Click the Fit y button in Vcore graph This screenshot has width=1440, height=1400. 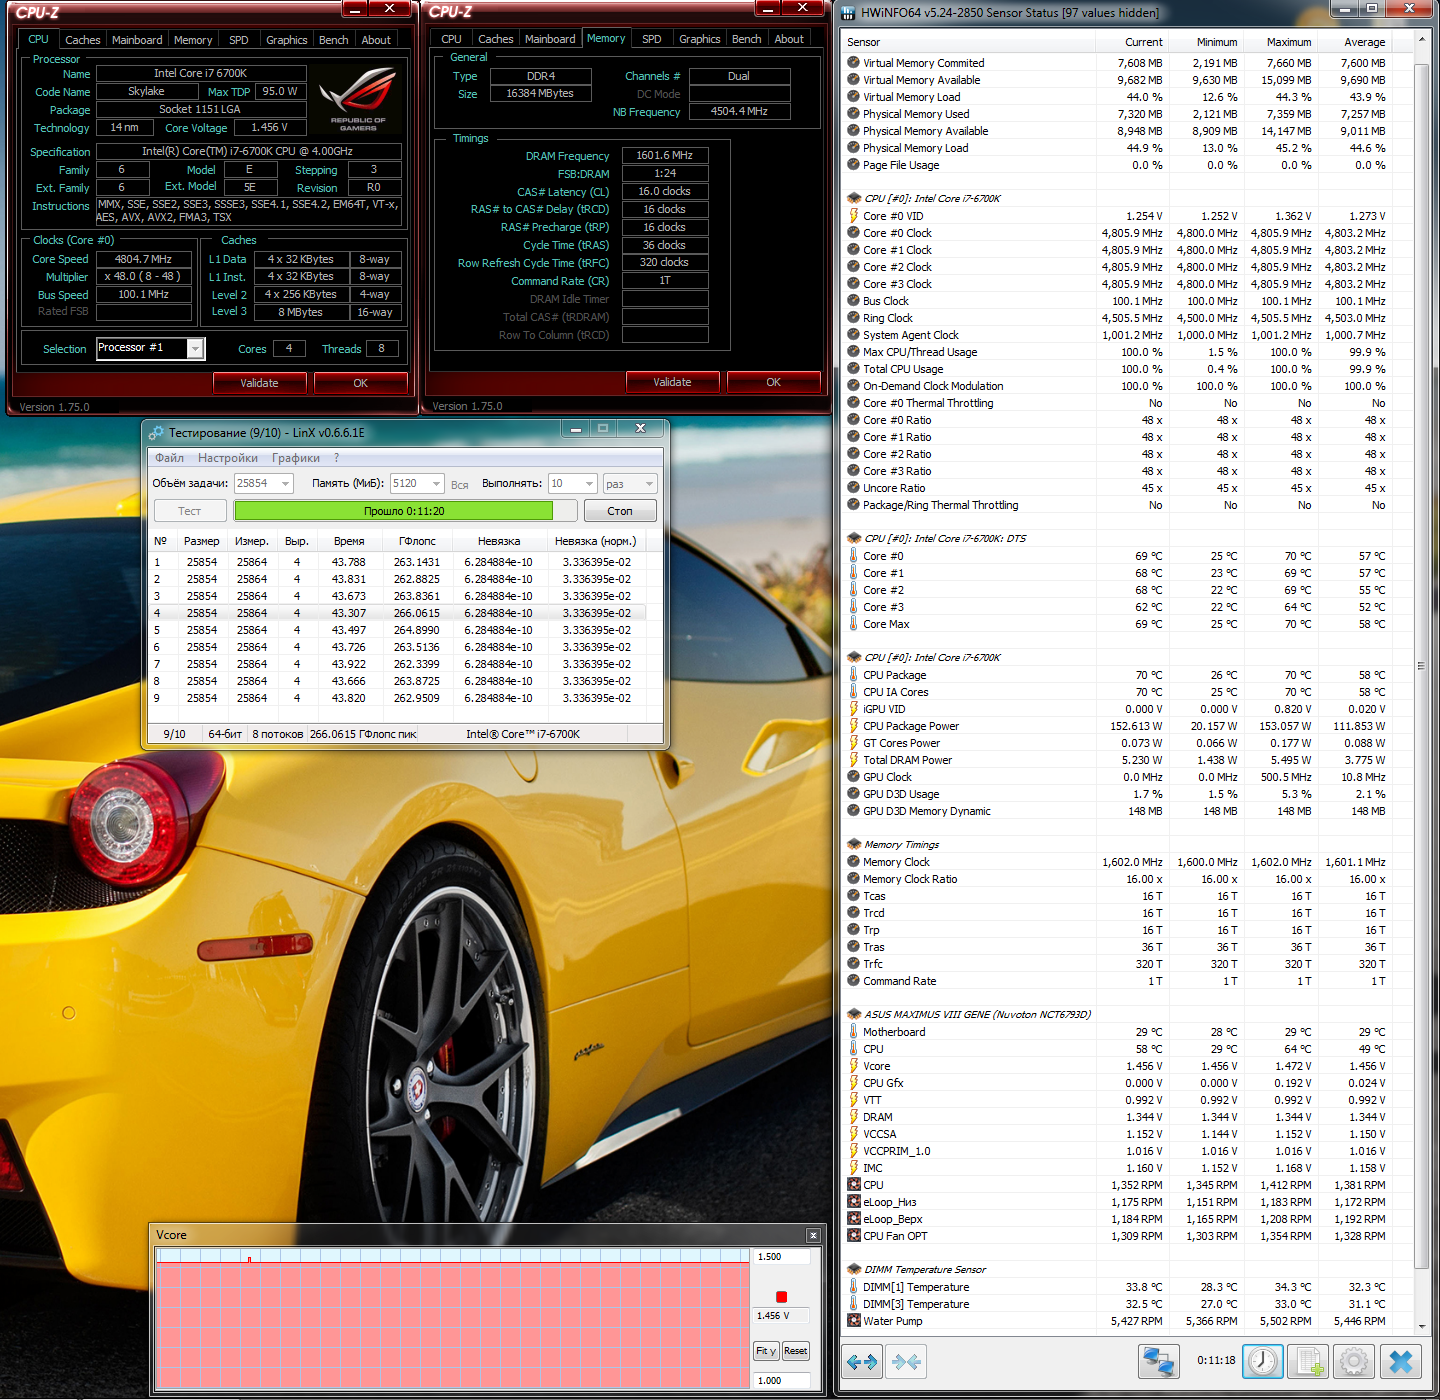point(766,1351)
